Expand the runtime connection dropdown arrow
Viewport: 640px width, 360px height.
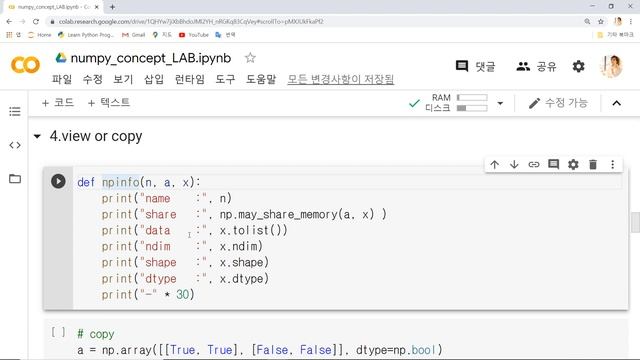tap(500, 103)
